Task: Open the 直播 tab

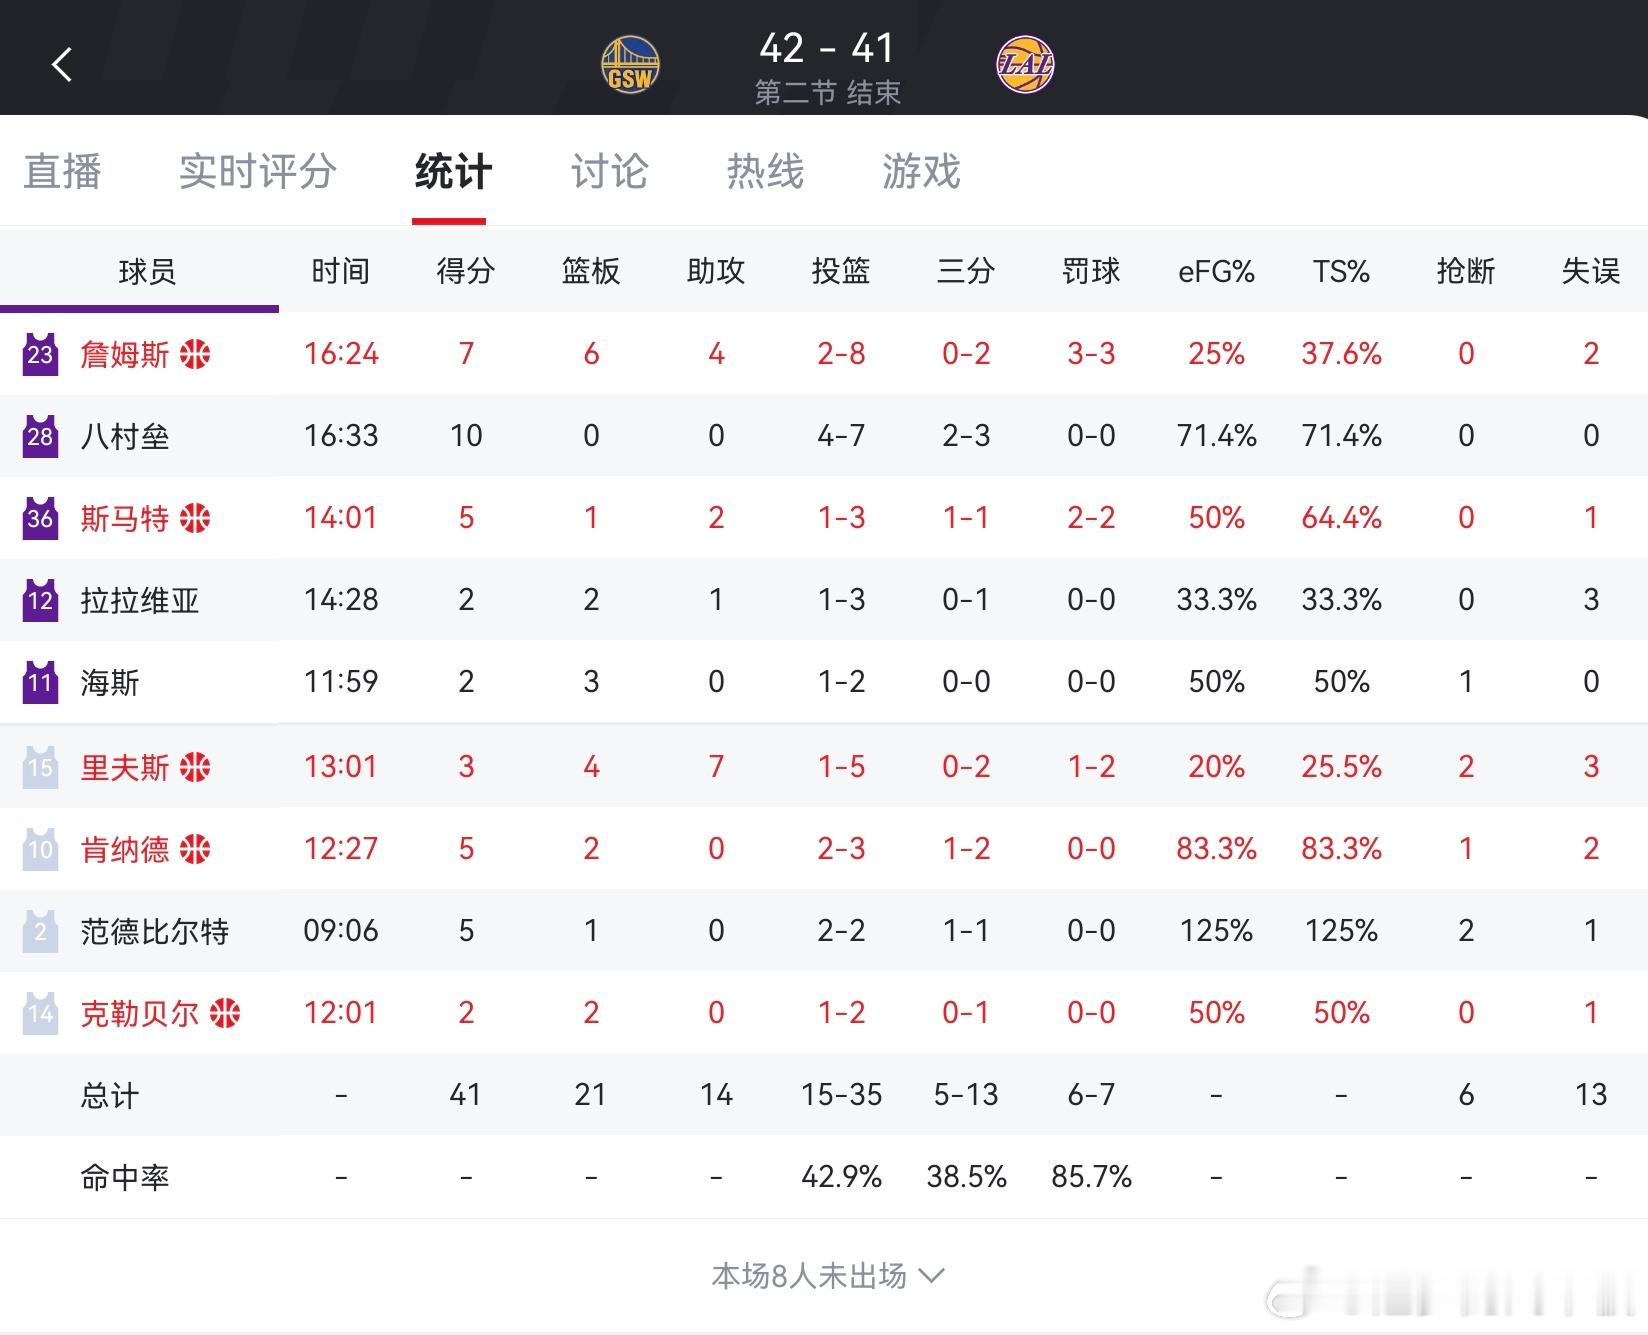Action: coord(62,172)
